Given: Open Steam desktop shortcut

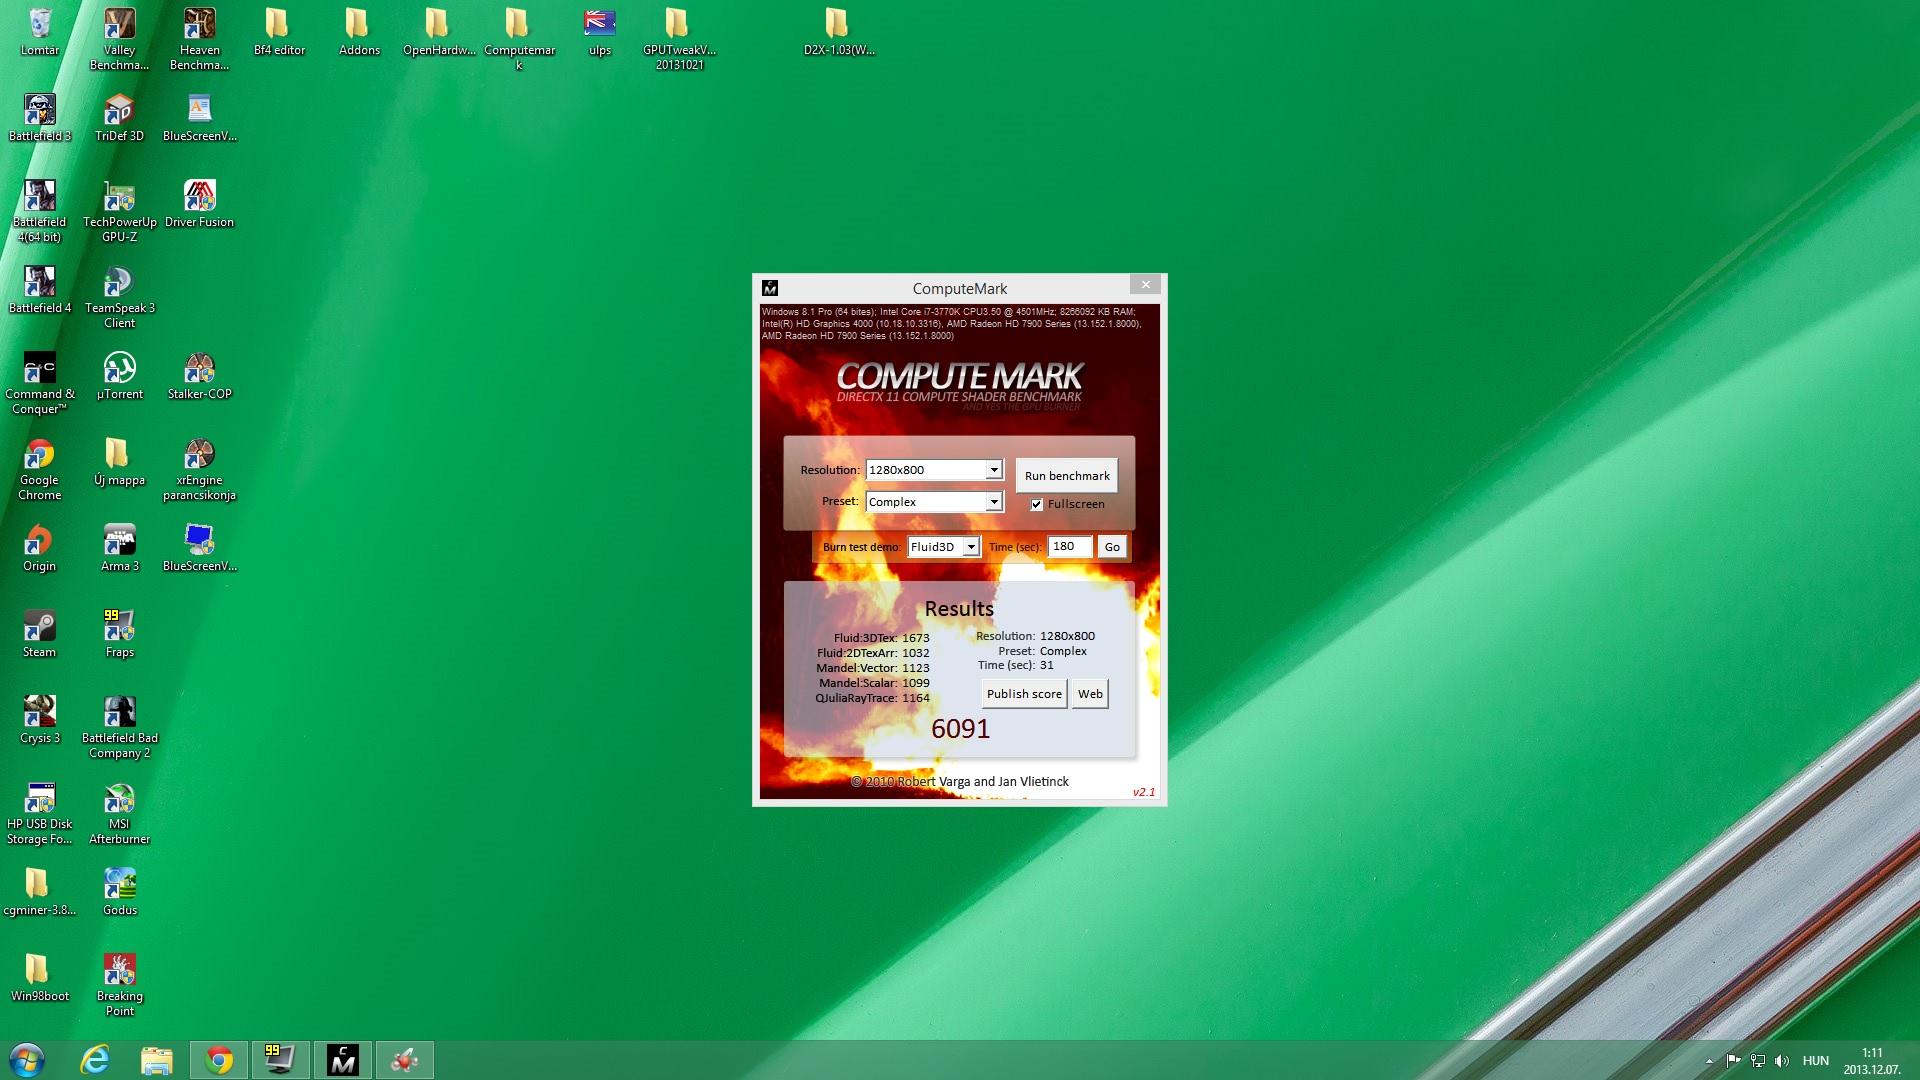Looking at the screenshot, I should (x=40, y=634).
